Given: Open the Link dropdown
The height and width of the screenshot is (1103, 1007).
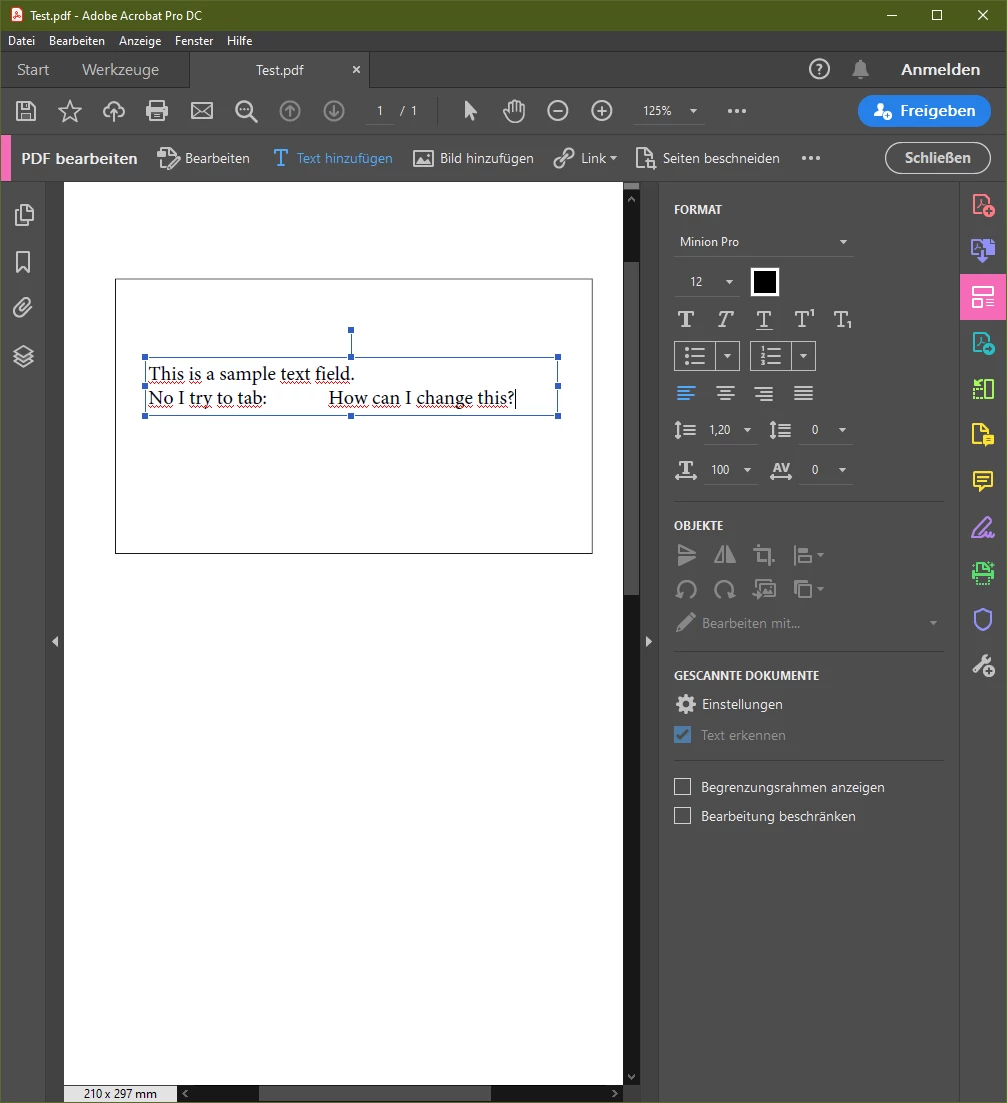Looking at the screenshot, I should click(x=585, y=158).
